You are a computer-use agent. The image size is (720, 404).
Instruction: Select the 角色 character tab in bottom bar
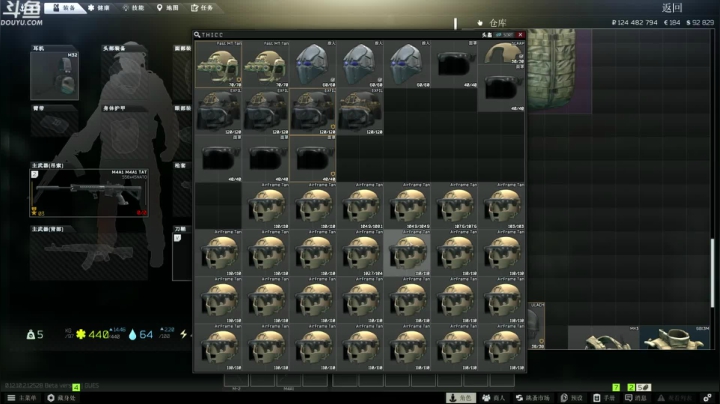pyautogui.click(x=461, y=398)
